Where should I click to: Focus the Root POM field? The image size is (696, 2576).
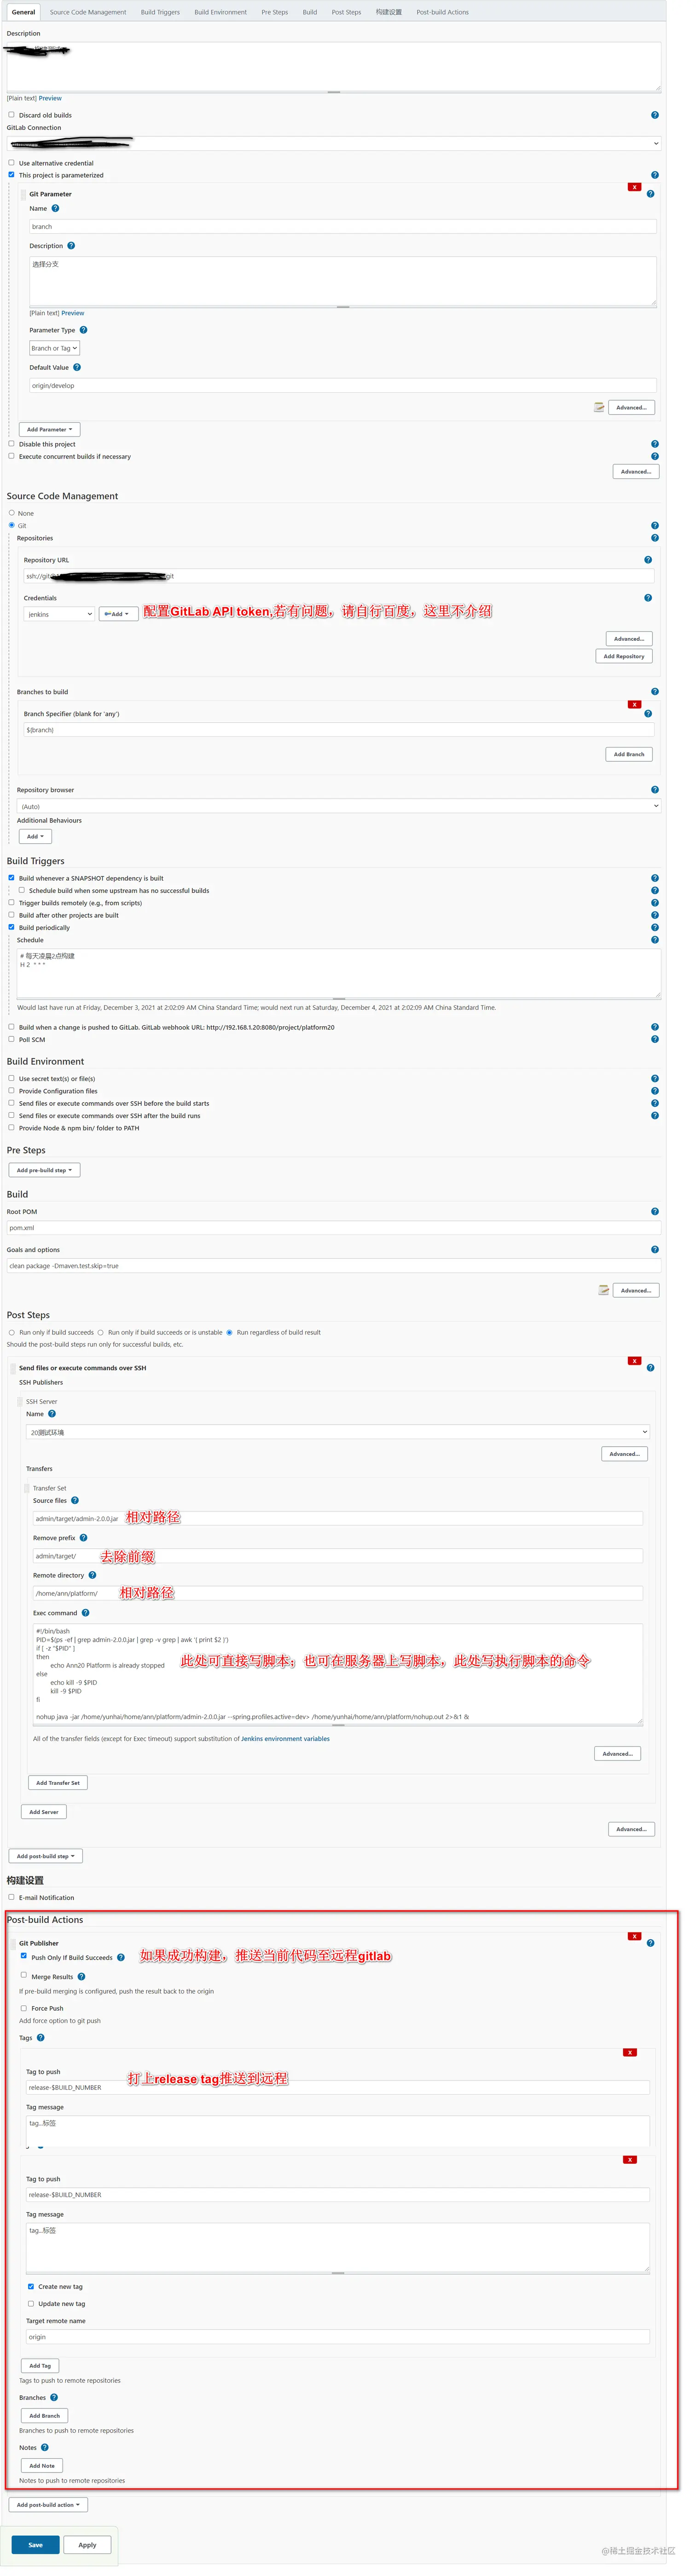(334, 1228)
